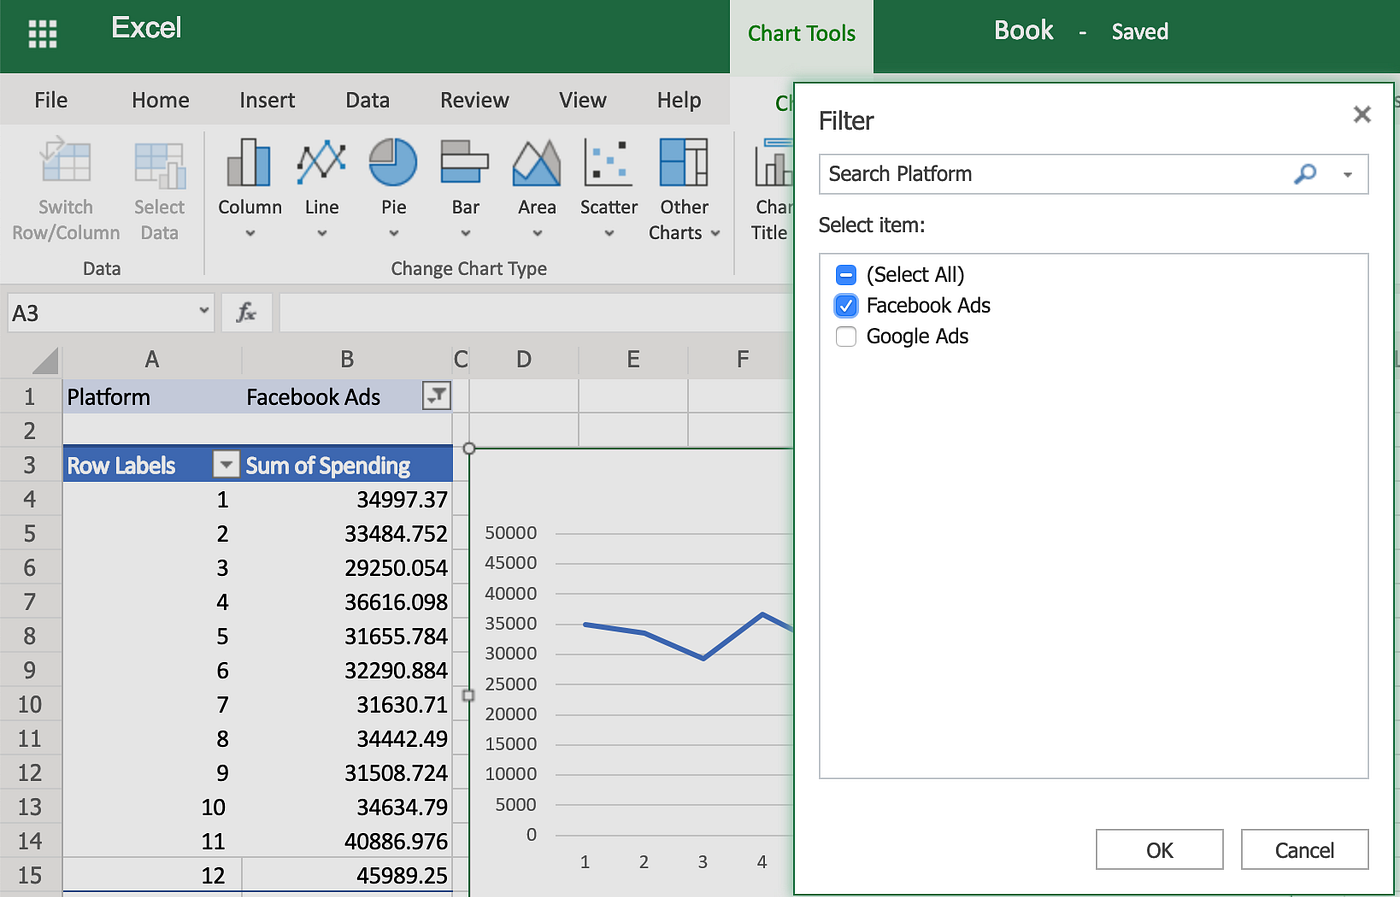Select row 15 header
This screenshot has width=1400, height=897.
[x=30, y=875]
